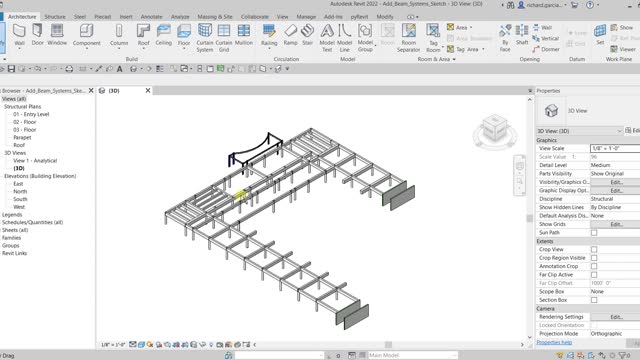Select the By Face opening tool
This screenshot has width=640, height=360.
click(505, 38)
